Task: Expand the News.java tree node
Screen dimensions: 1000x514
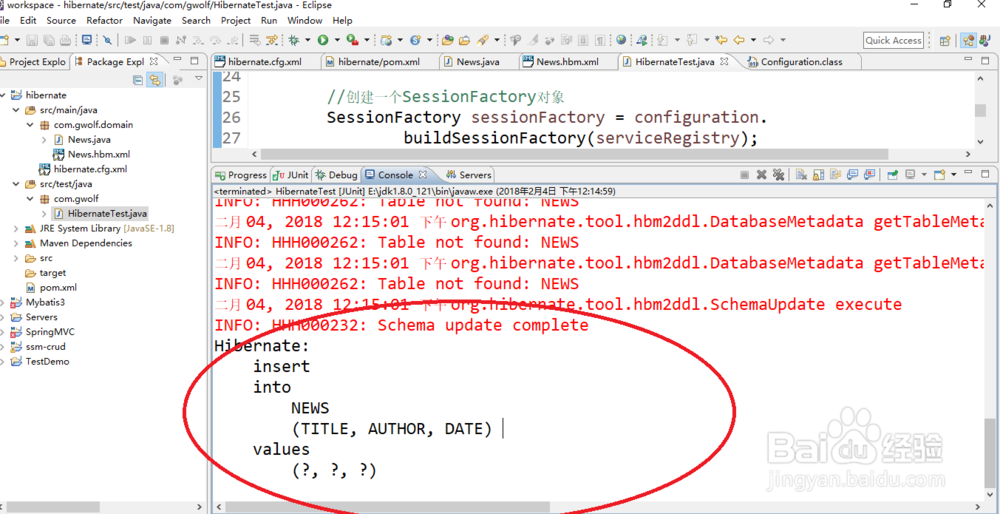Action: coord(44,139)
